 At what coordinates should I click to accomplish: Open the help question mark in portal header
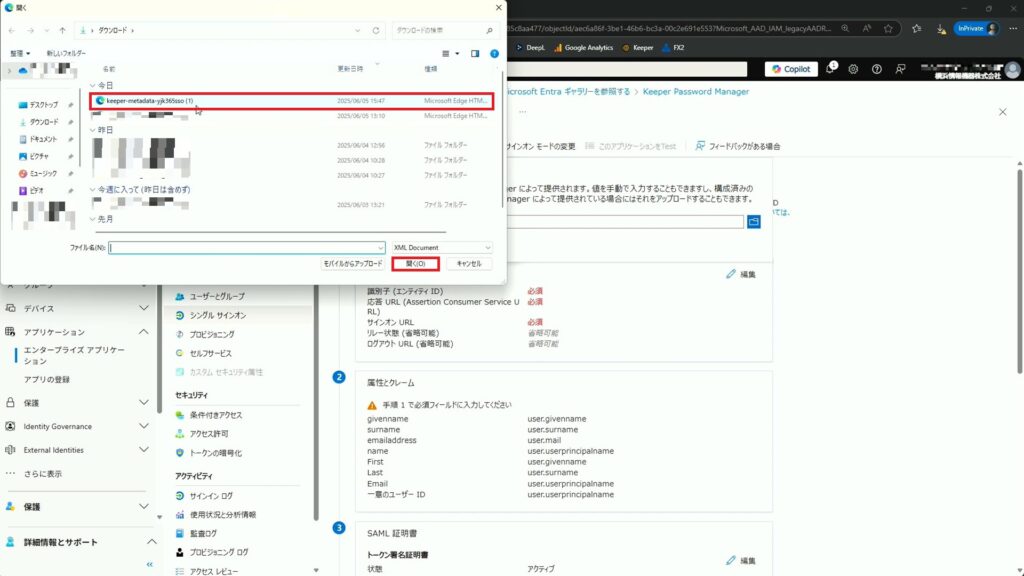coord(876,69)
